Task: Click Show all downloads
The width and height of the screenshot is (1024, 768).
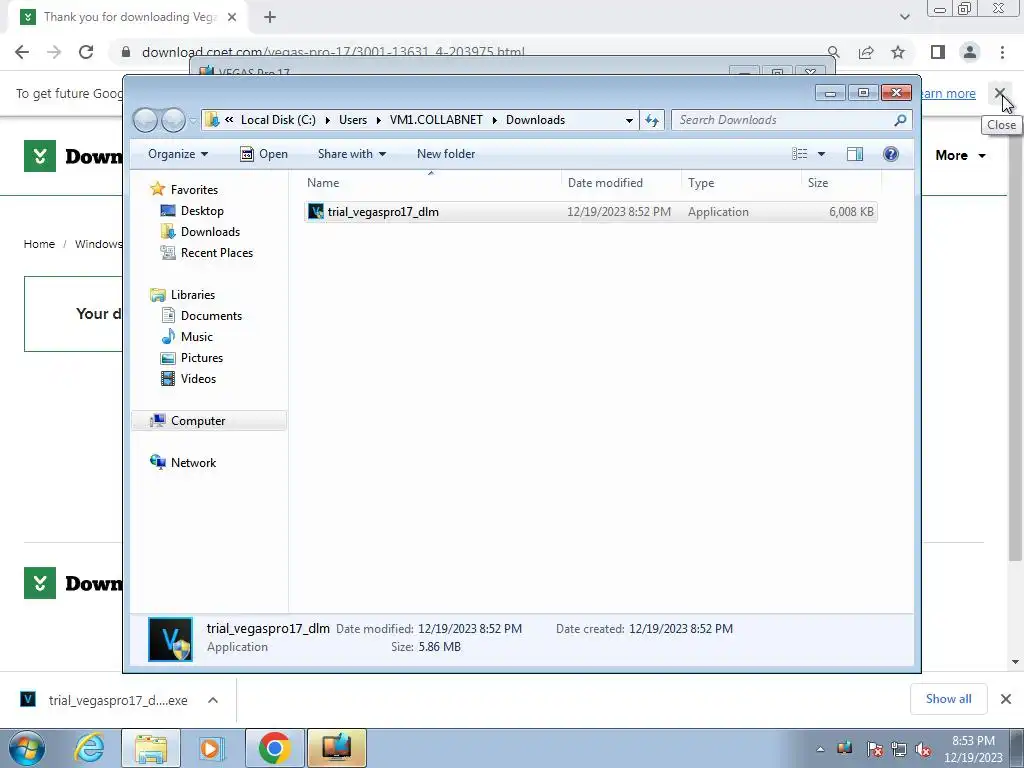Action: [948, 699]
